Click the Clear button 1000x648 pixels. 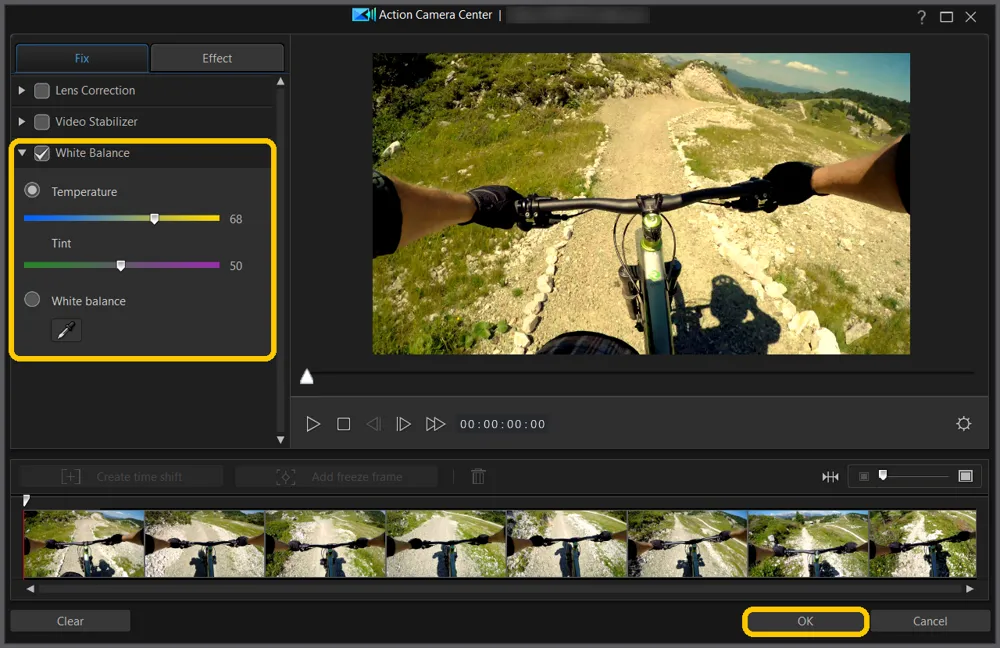click(x=70, y=621)
